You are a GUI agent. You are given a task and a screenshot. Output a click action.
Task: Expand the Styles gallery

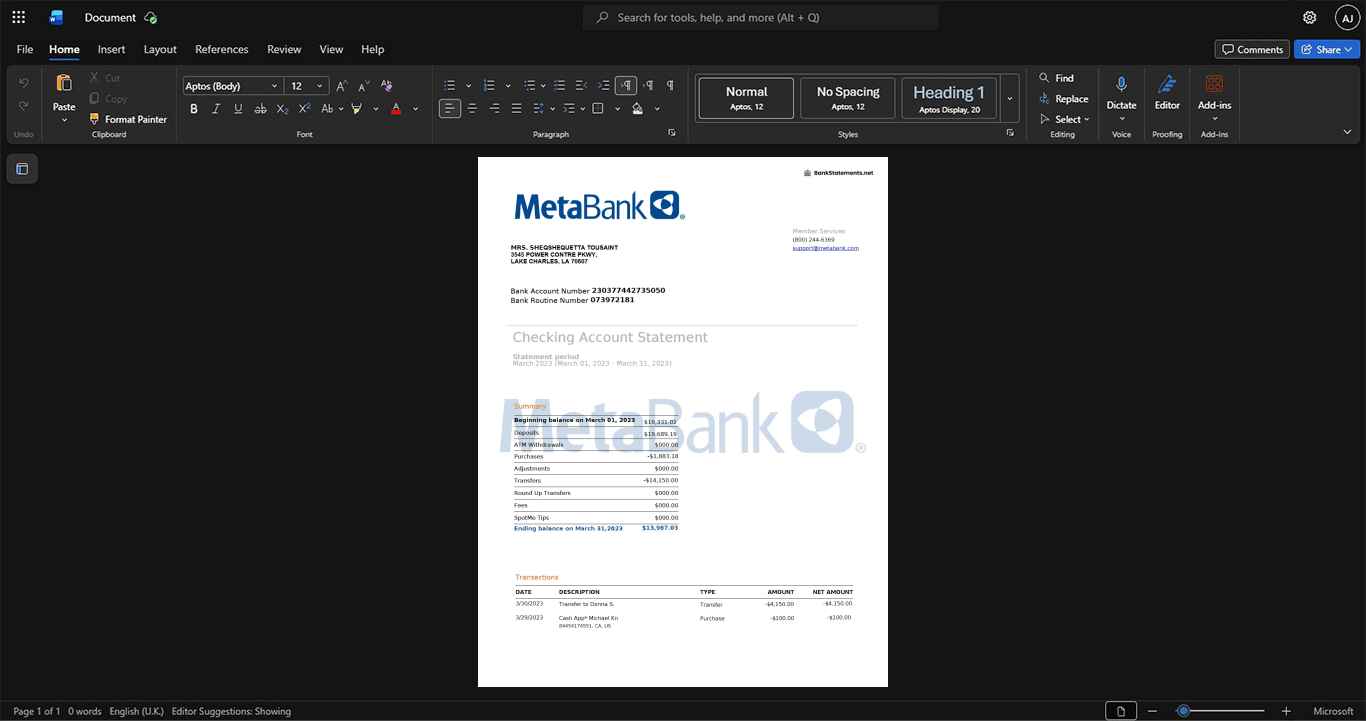1009,99
